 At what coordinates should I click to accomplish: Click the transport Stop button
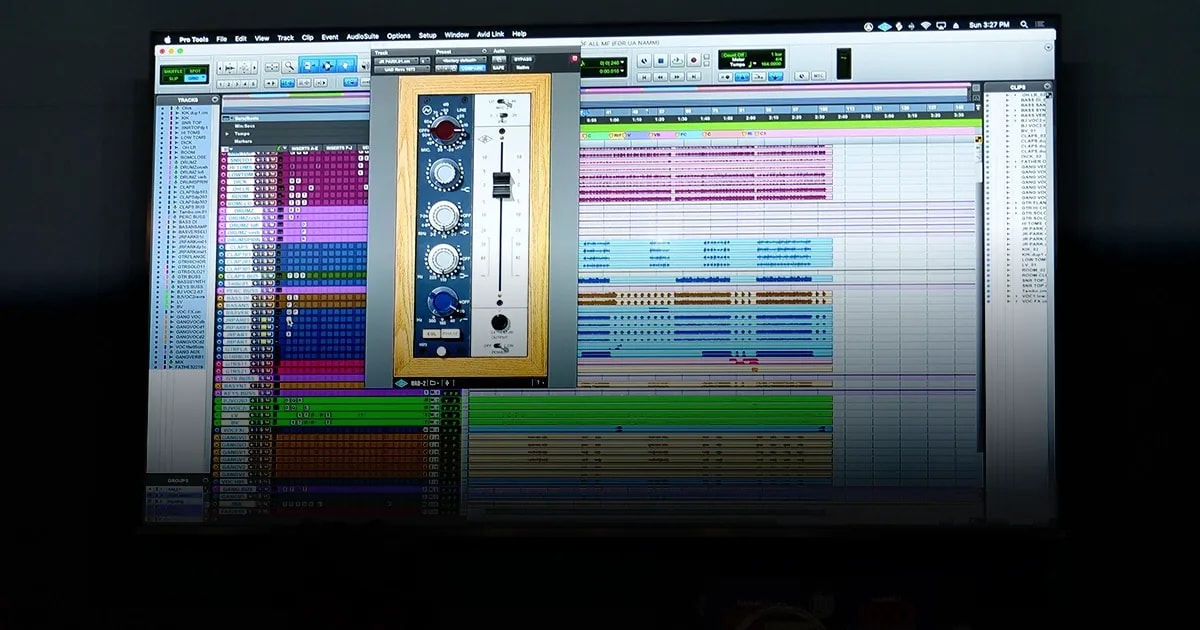click(x=660, y=60)
